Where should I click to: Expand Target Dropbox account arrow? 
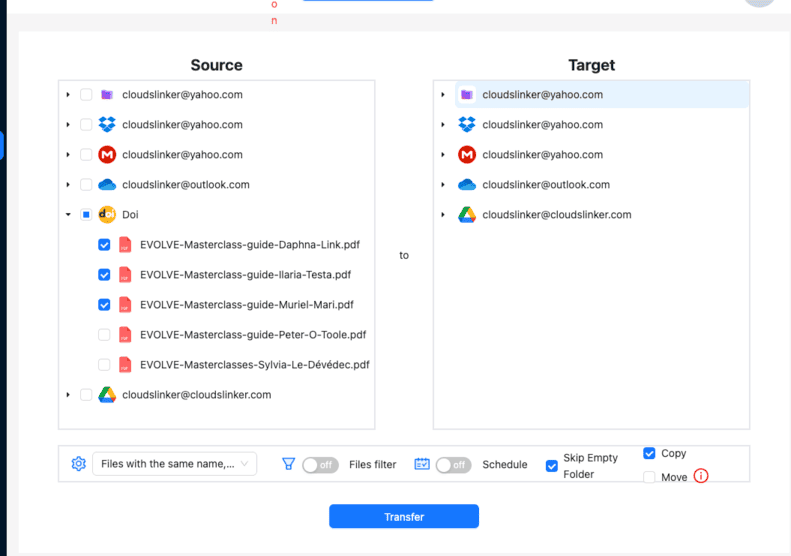pos(443,125)
